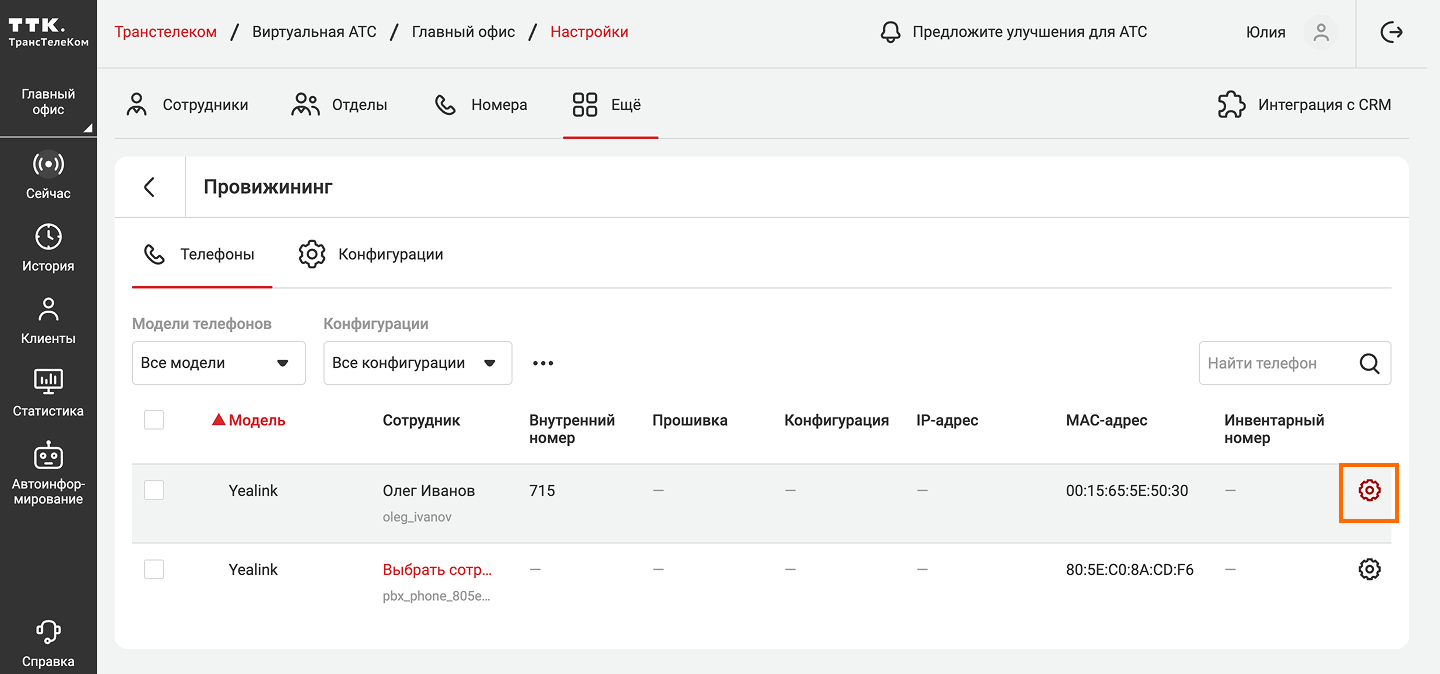Check the box for Олег Иванов row
This screenshot has height=674, width=1440.
[x=154, y=490]
